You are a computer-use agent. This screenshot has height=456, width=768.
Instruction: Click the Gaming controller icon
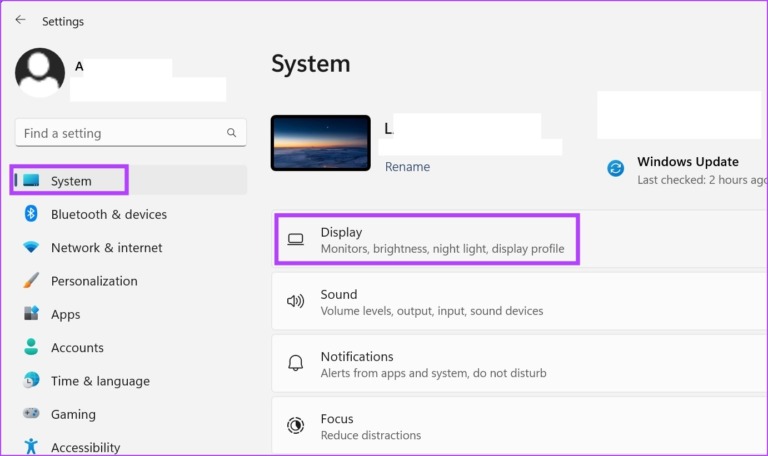pyautogui.click(x=31, y=414)
